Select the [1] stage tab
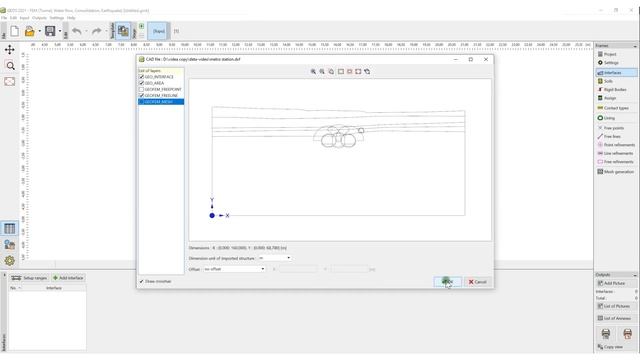Image resolution: width=640 pixels, height=360 pixels. [176, 31]
